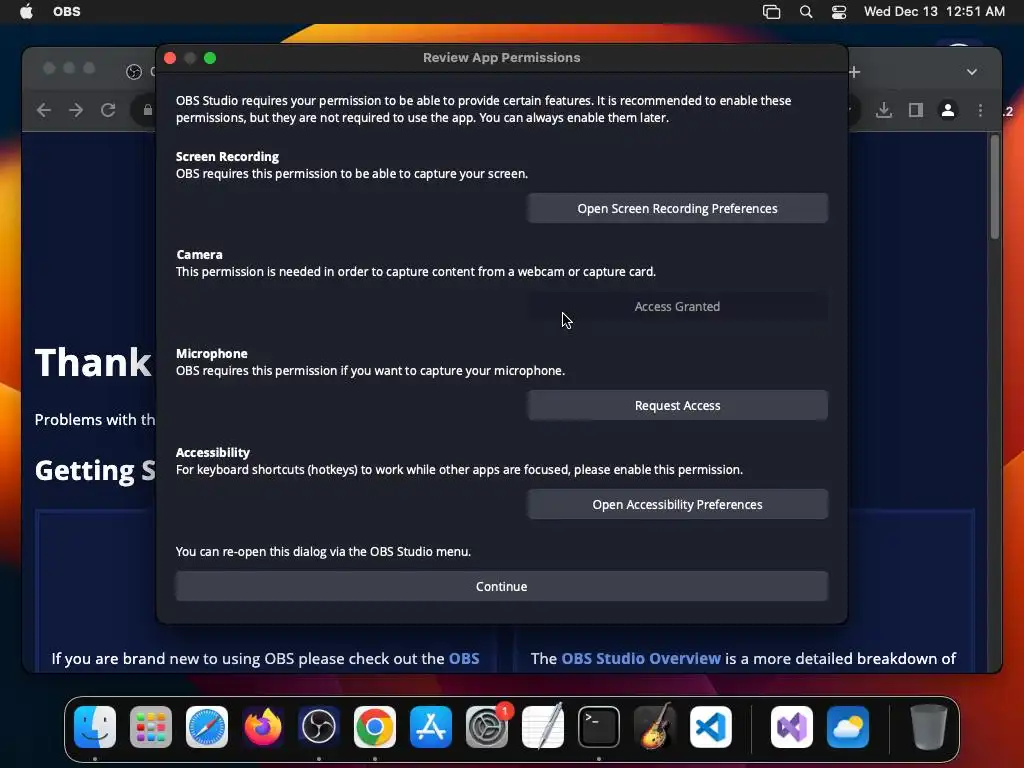Open Control Center in menu bar
The width and height of the screenshot is (1024, 768).
[x=839, y=12]
